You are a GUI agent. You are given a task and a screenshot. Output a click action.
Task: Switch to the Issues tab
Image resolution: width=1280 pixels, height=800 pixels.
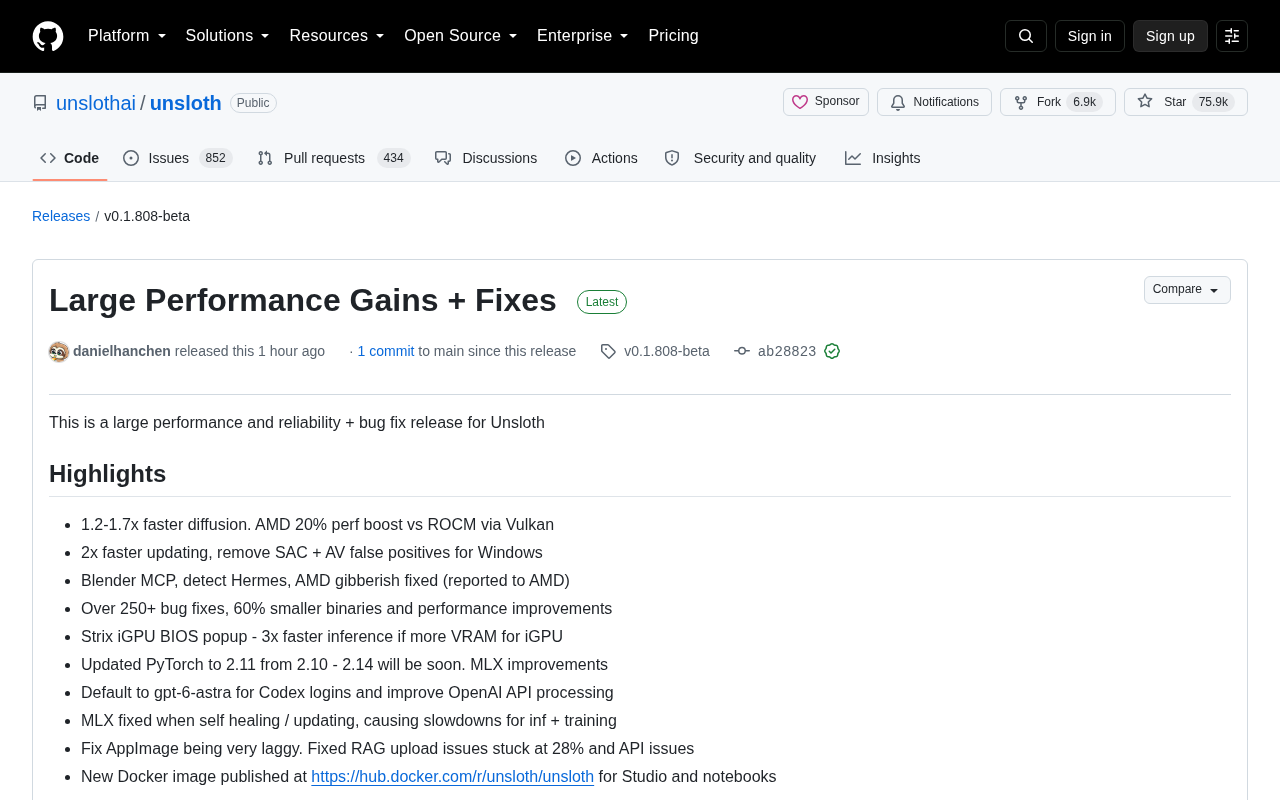(x=178, y=158)
